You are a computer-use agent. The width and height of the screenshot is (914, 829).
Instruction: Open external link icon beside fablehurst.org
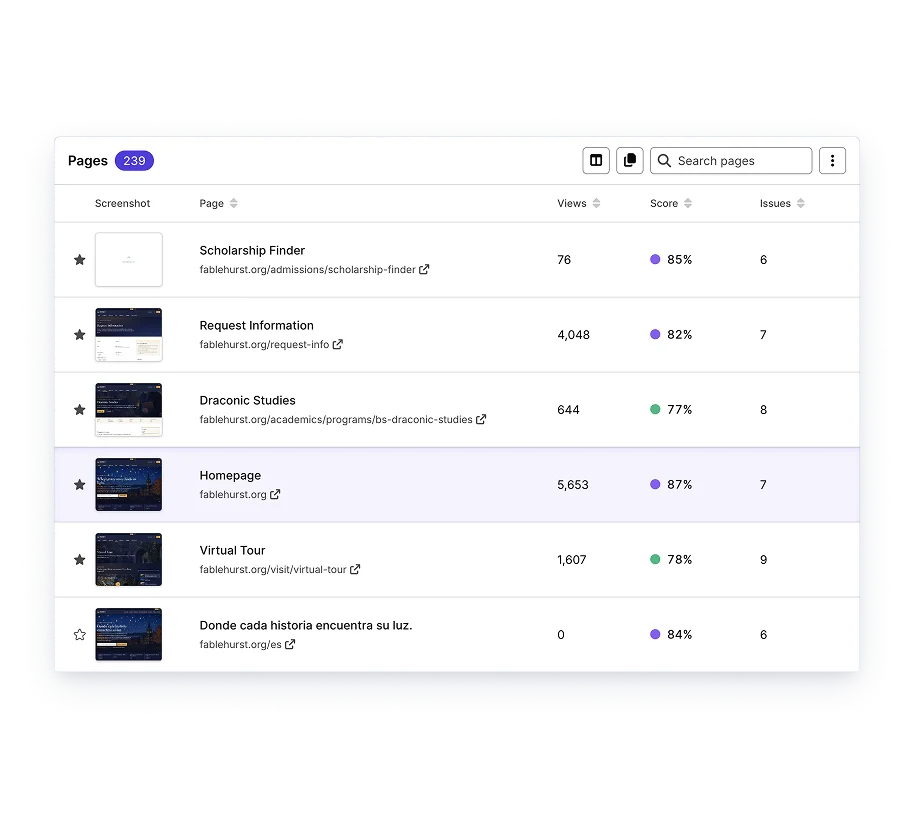(275, 494)
